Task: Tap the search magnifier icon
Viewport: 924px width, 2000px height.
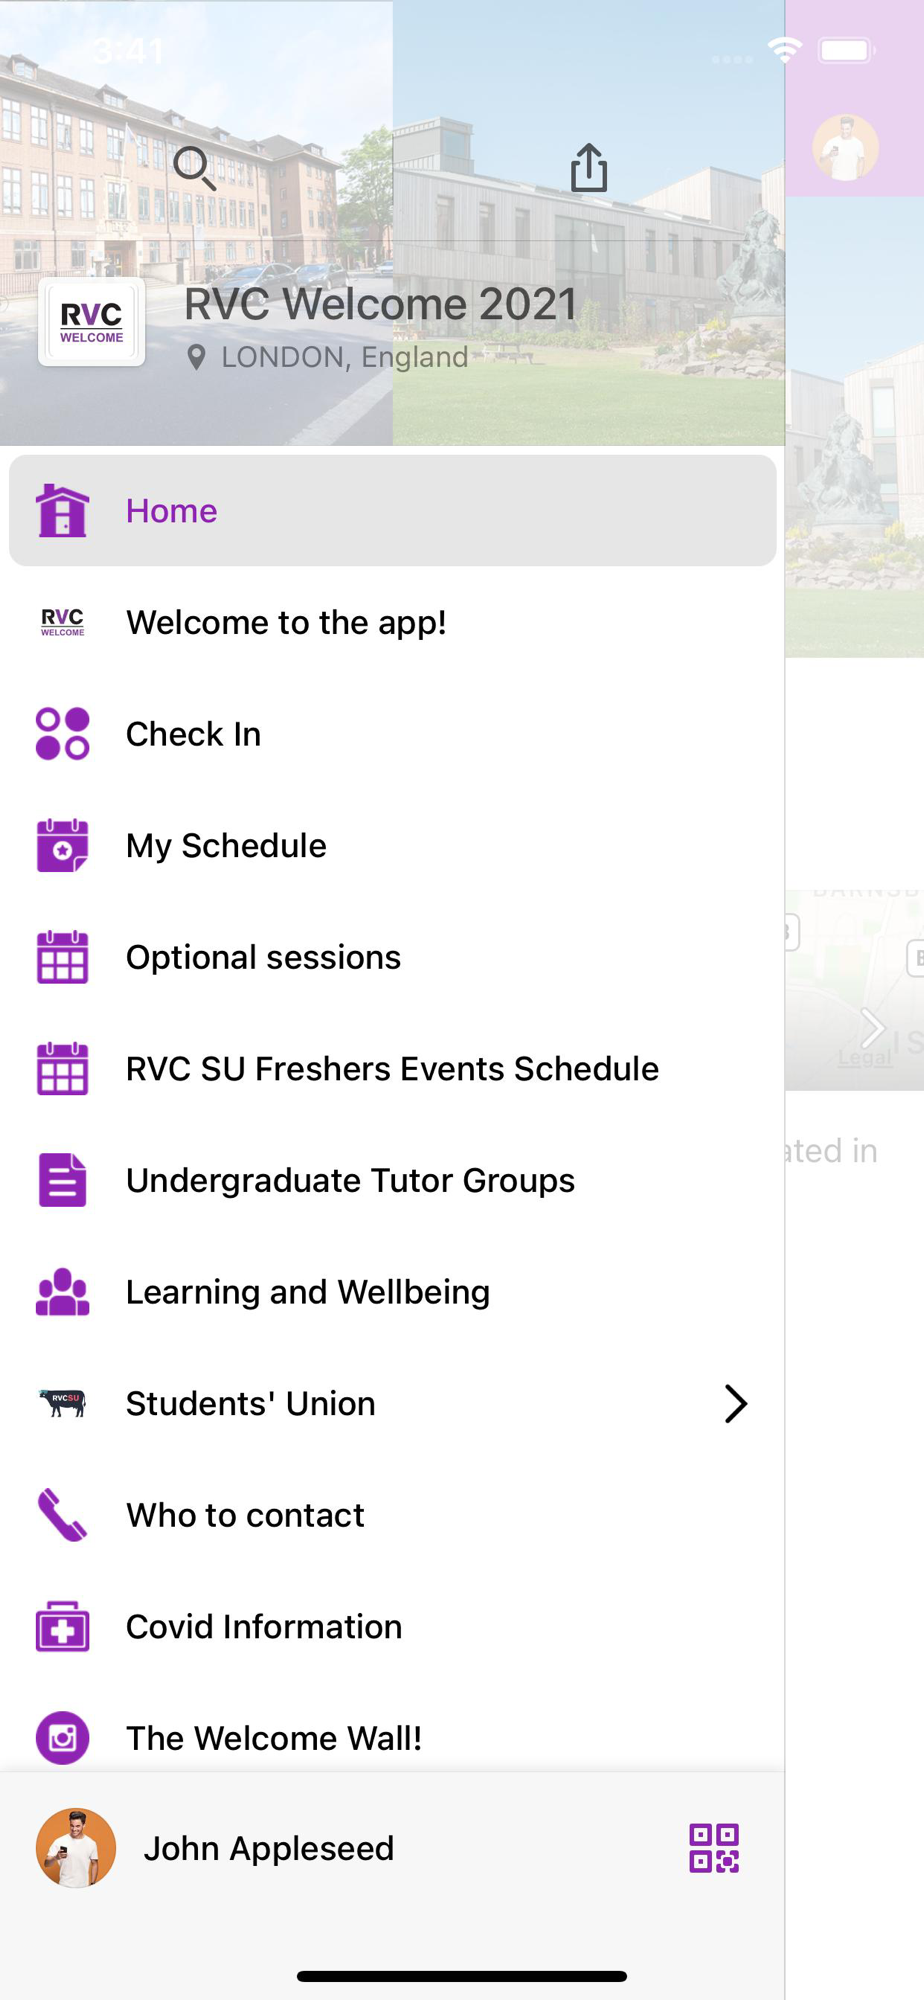Action: (x=194, y=168)
